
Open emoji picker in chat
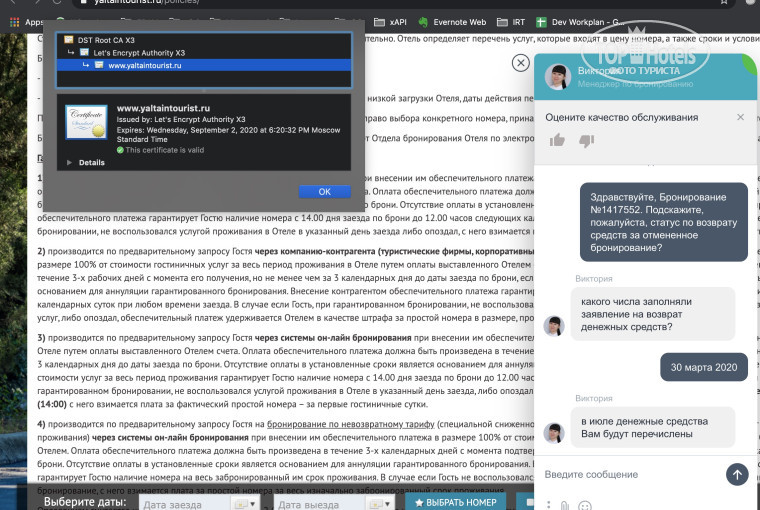coord(585,506)
